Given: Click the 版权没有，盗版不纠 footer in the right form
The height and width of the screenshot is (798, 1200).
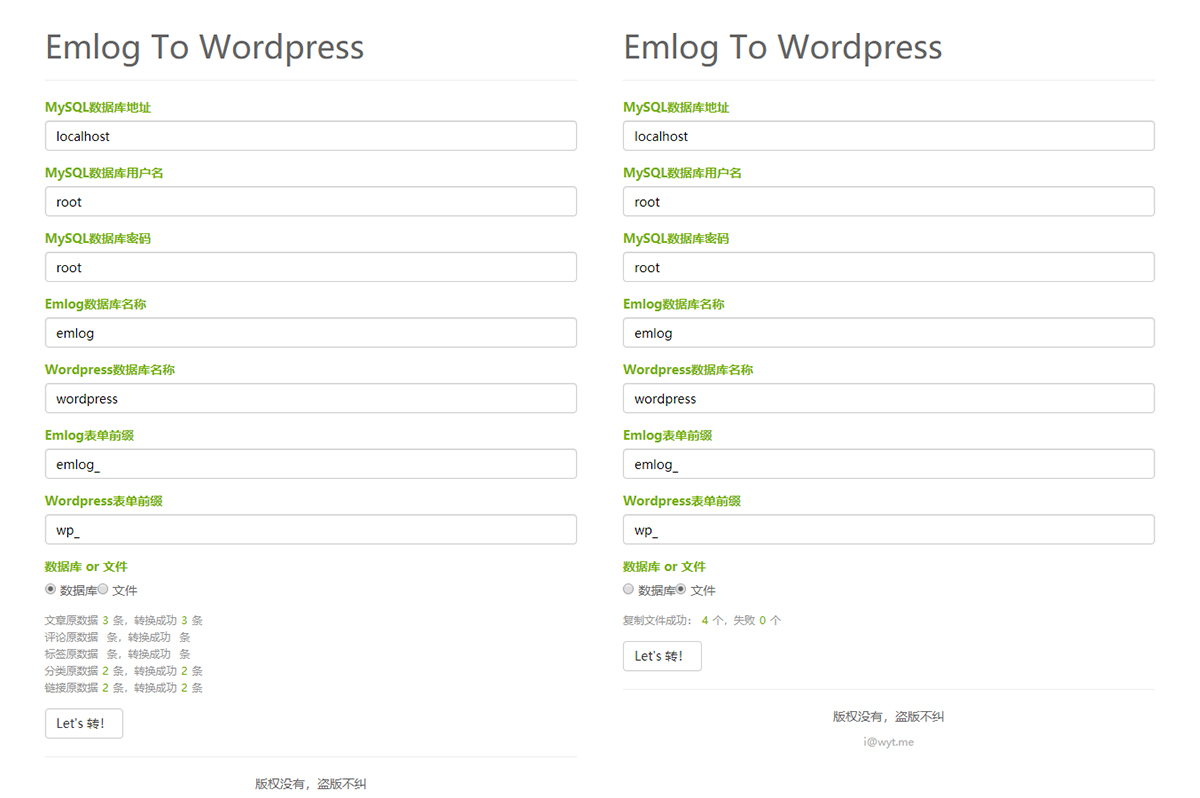Looking at the screenshot, I should coord(889,717).
